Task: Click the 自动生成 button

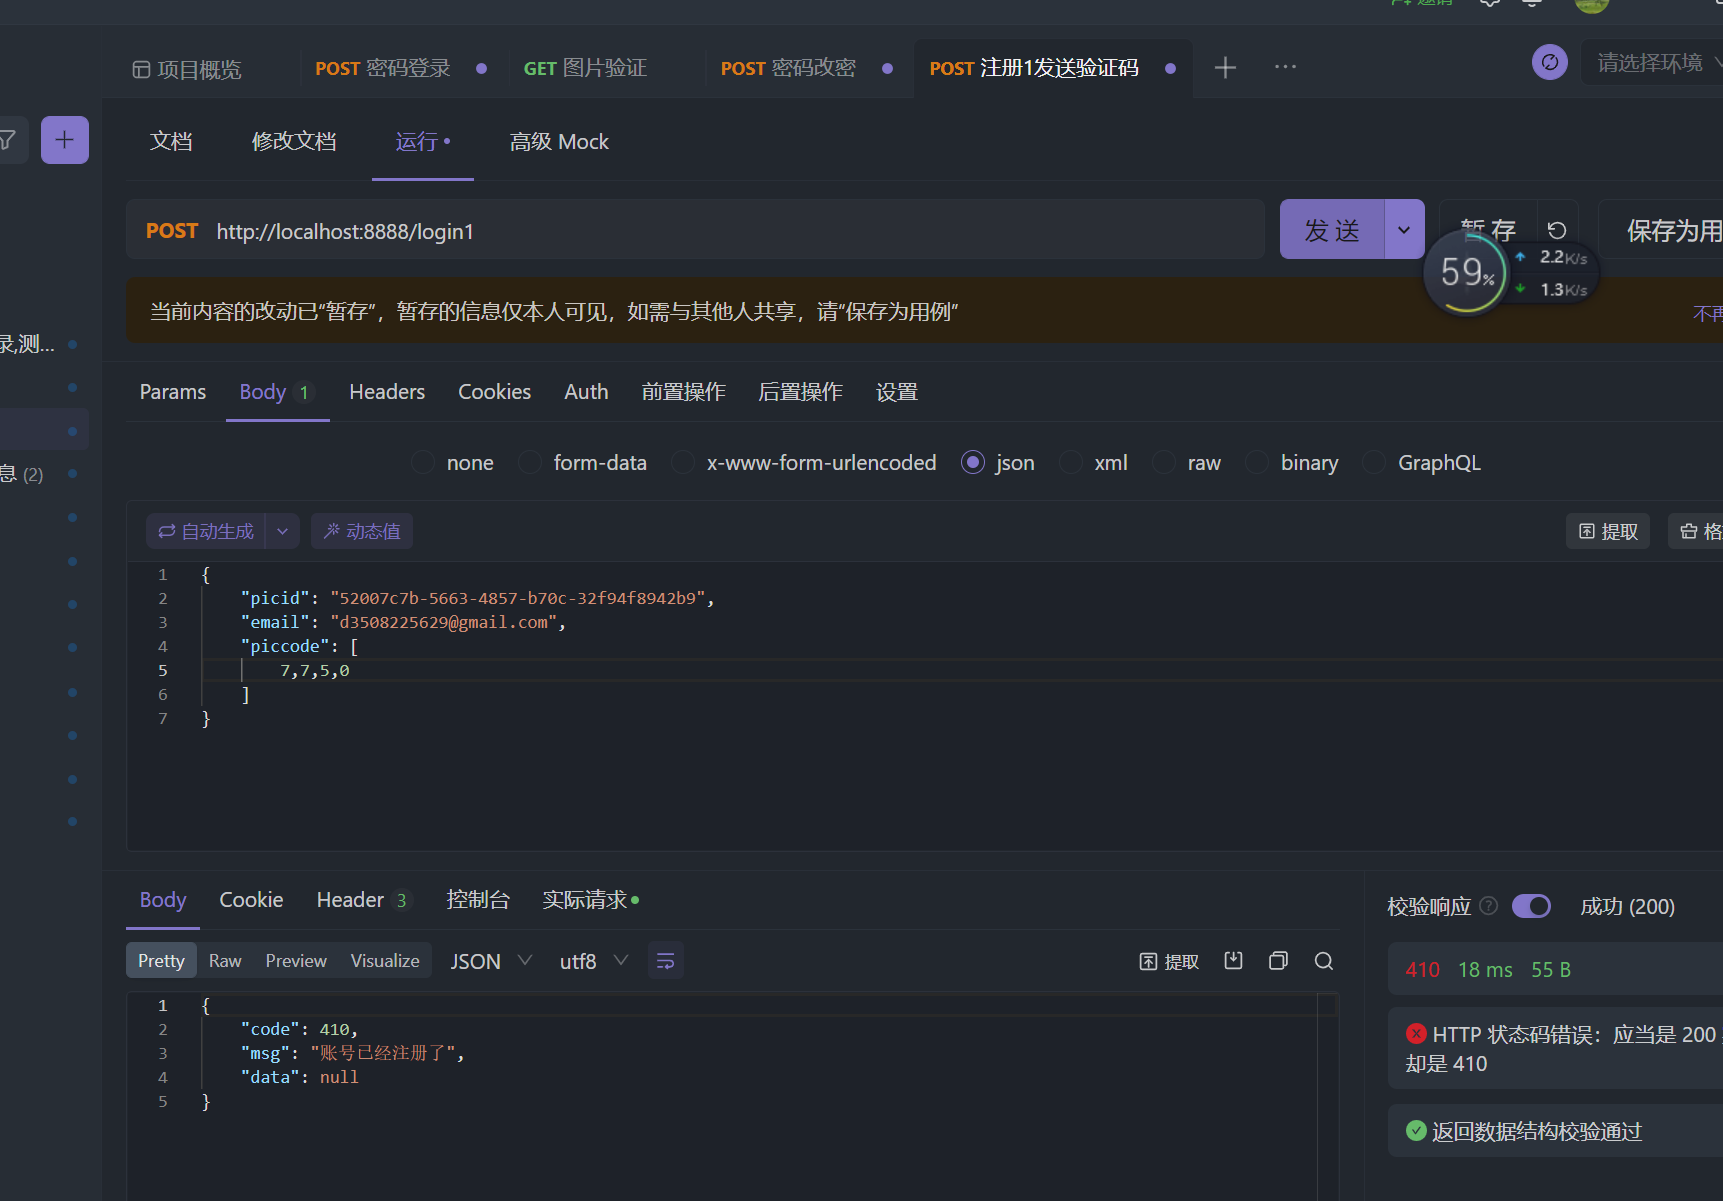Action: click(206, 531)
